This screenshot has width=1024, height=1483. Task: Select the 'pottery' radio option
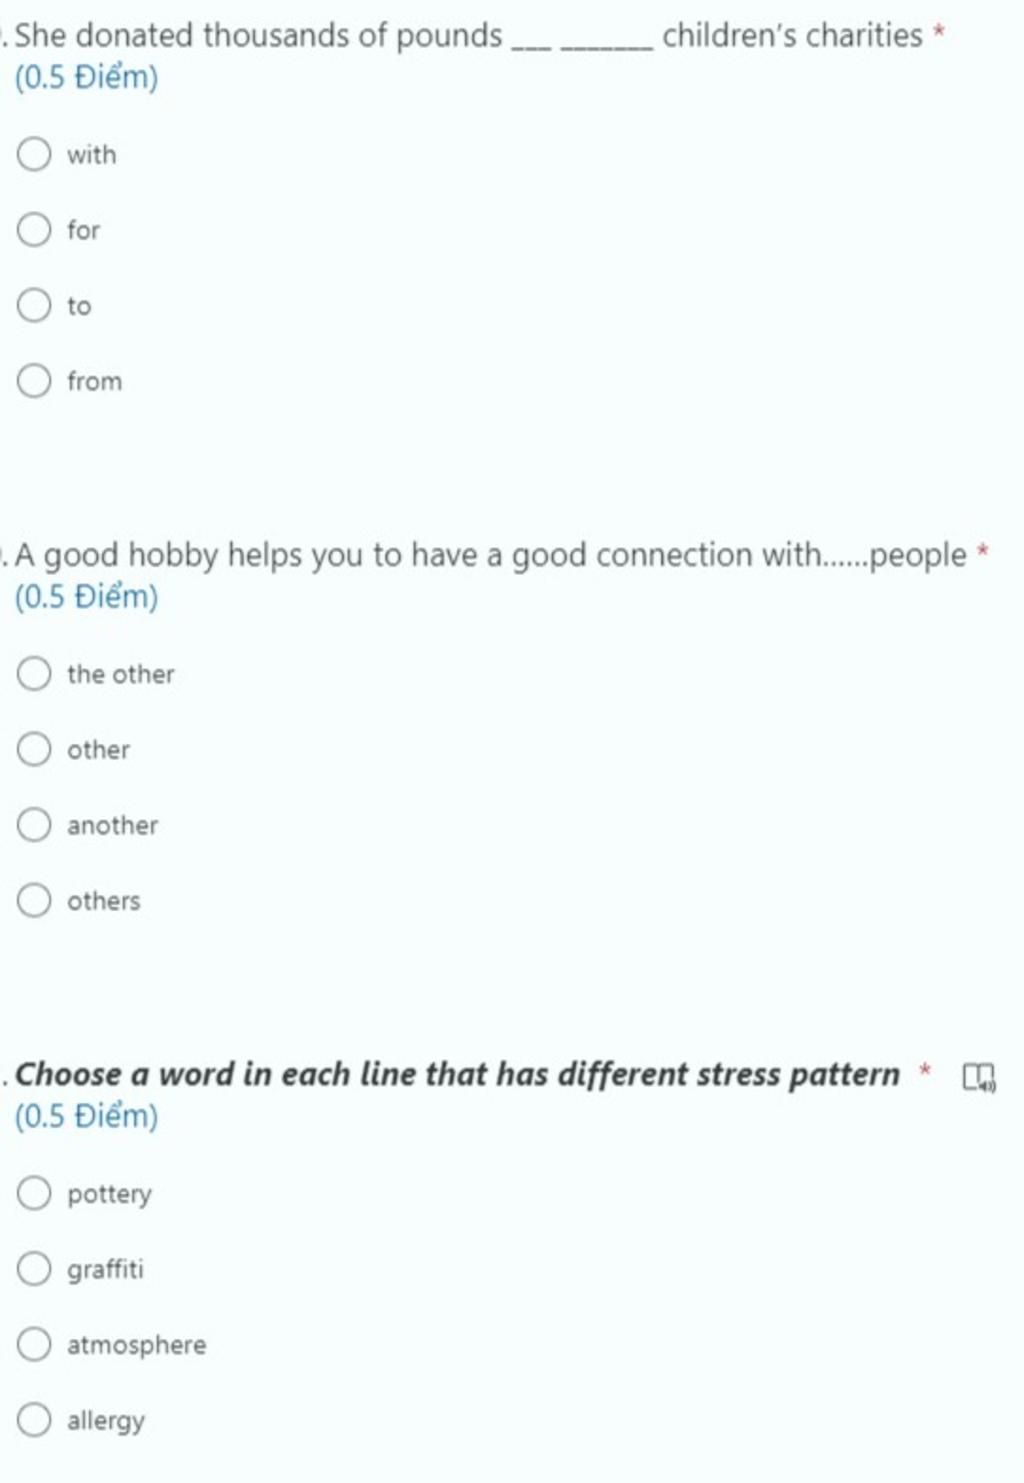point(34,1193)
